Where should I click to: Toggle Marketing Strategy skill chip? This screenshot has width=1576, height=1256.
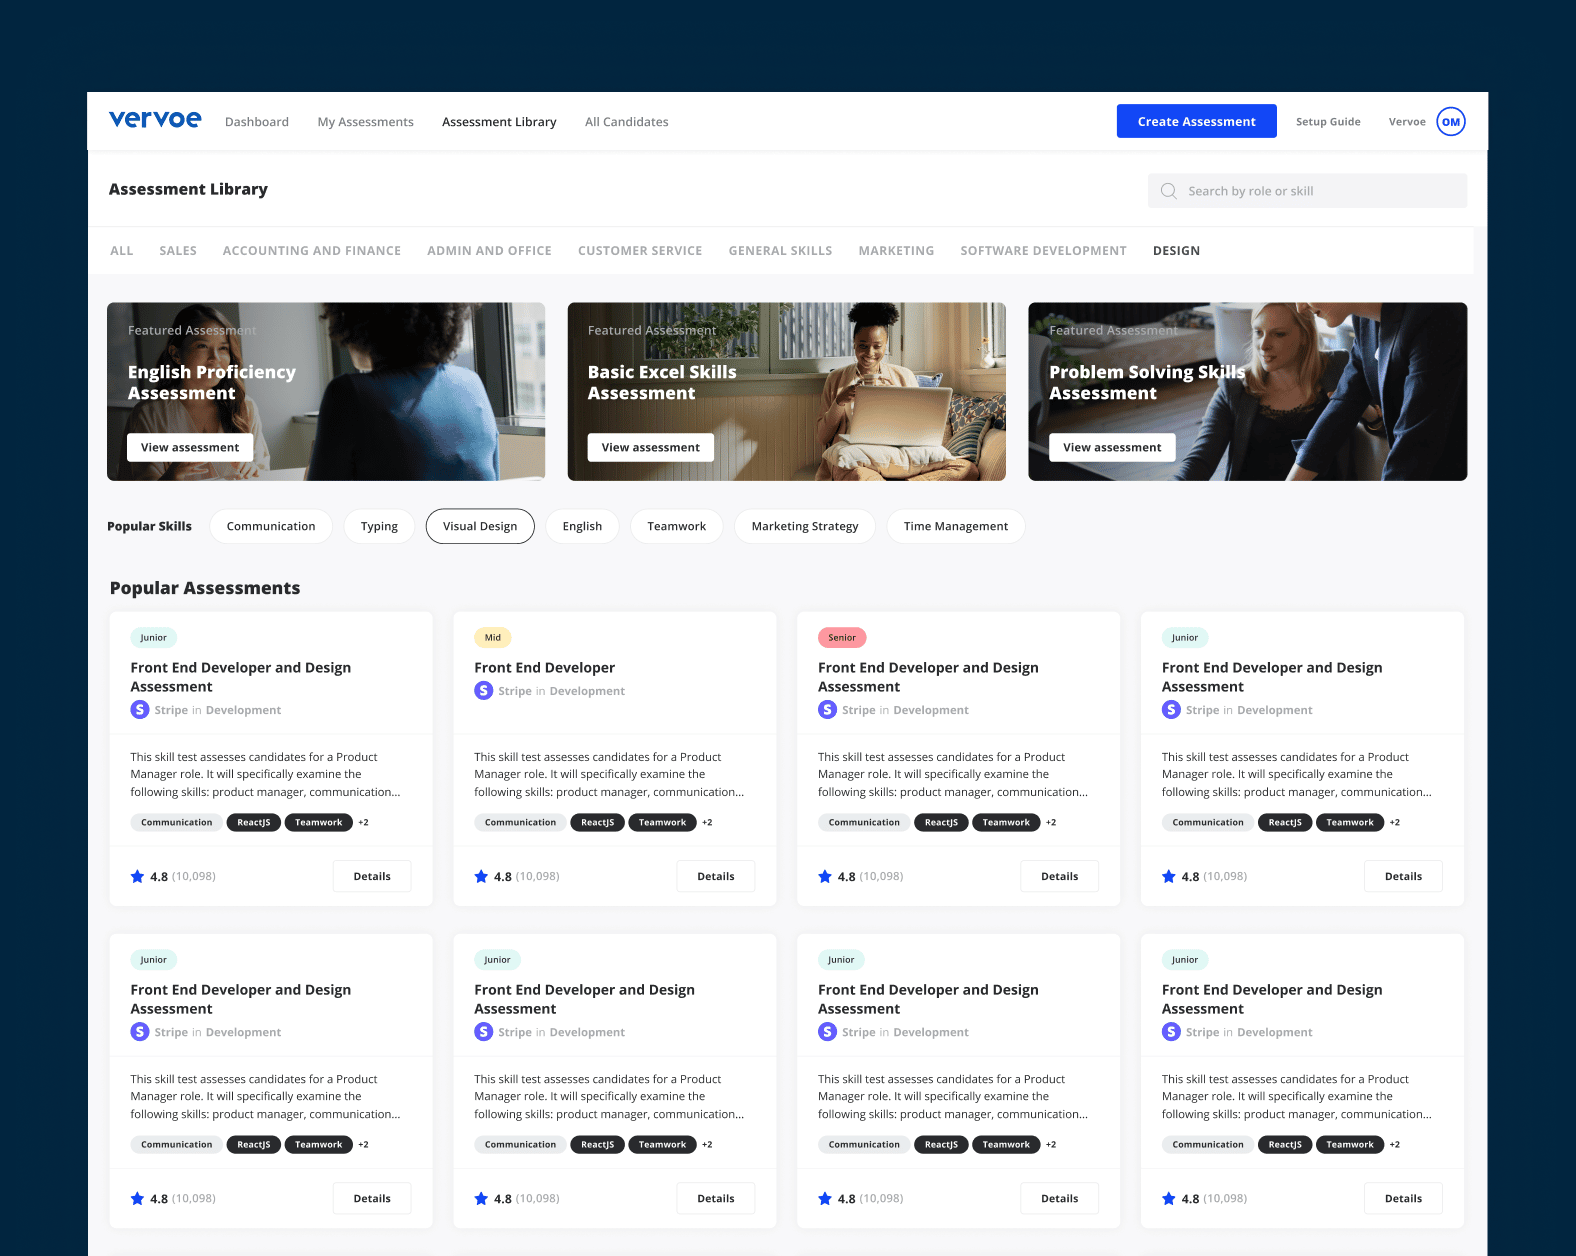(805, 526)
